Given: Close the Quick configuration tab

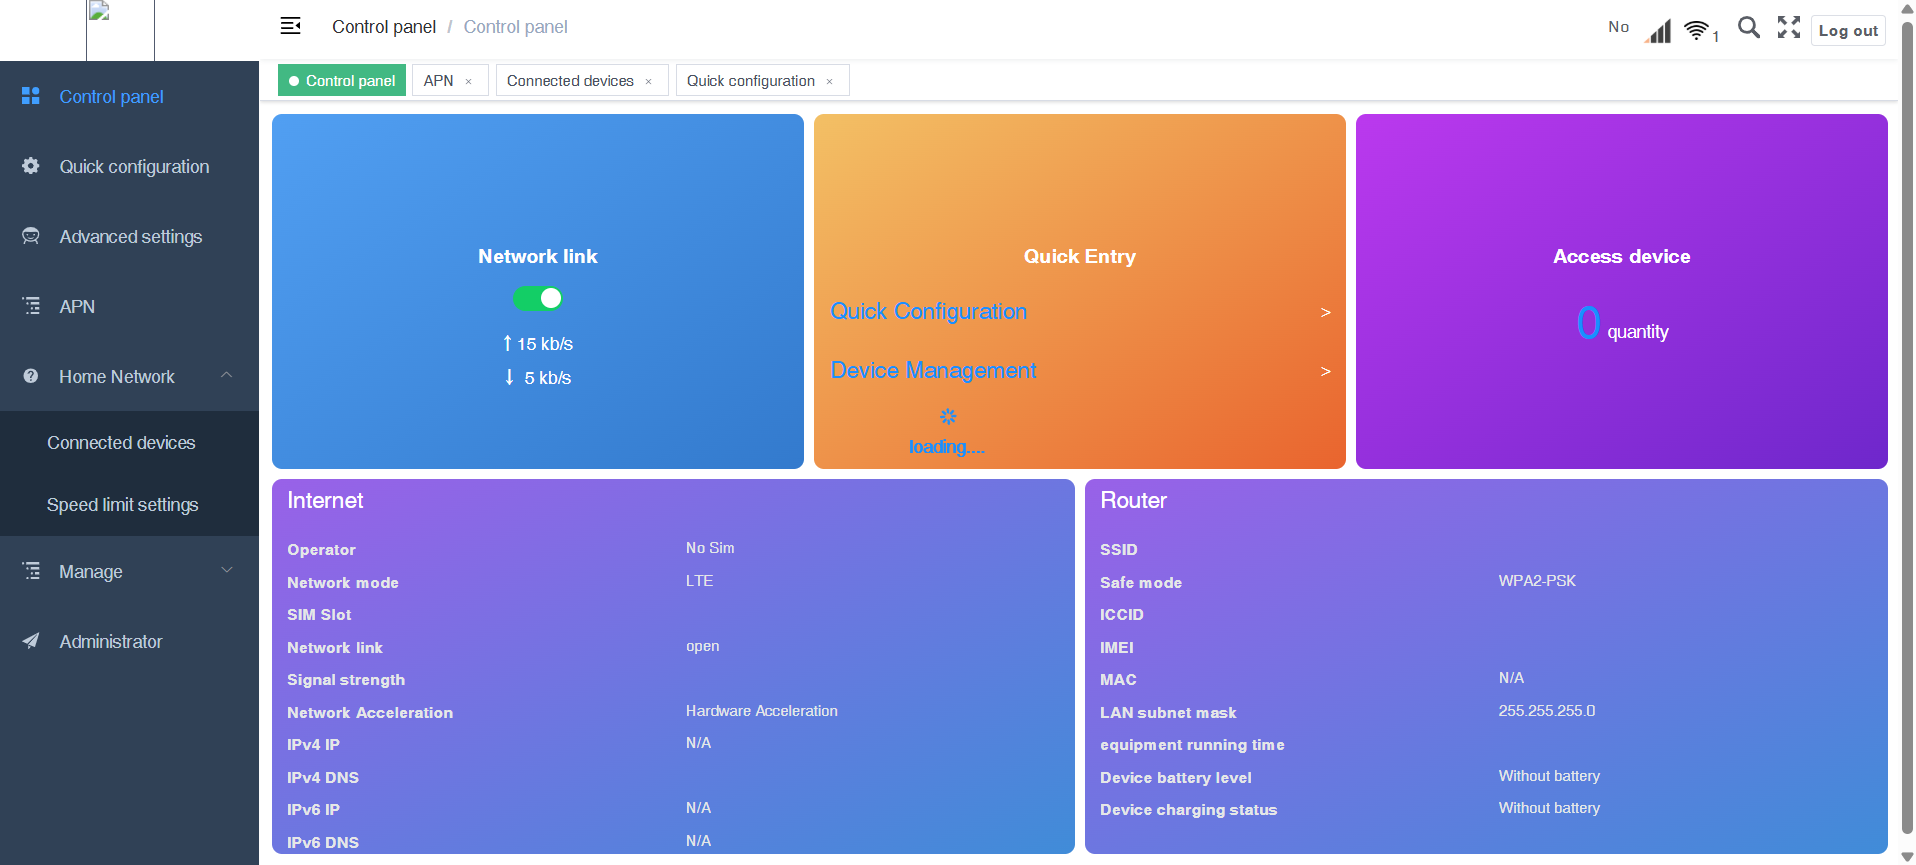Looking at the screenshot, I should tap(829, 82).
